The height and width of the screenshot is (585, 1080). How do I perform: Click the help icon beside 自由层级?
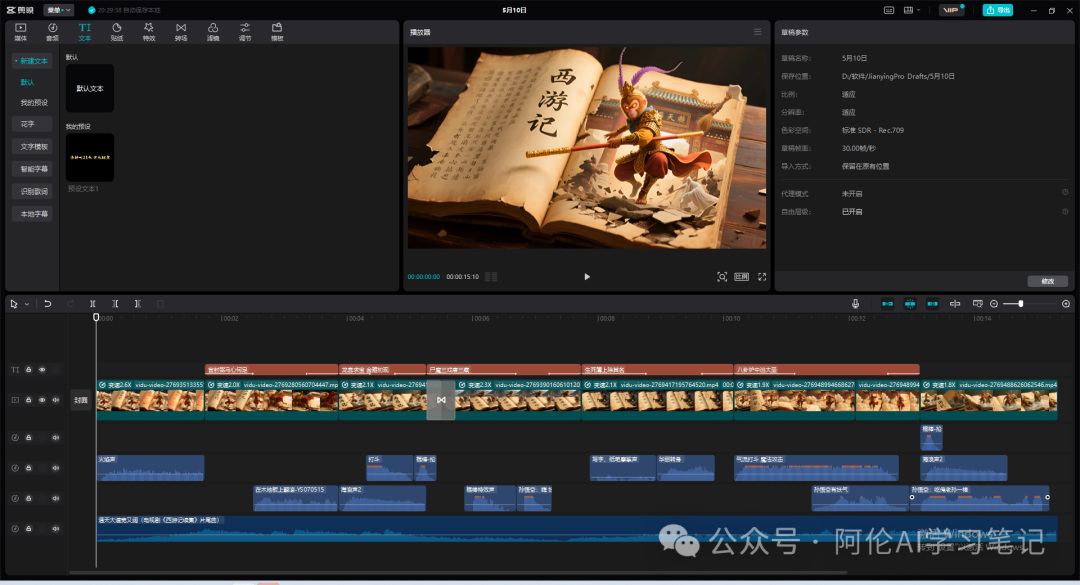coord(1065,212)
